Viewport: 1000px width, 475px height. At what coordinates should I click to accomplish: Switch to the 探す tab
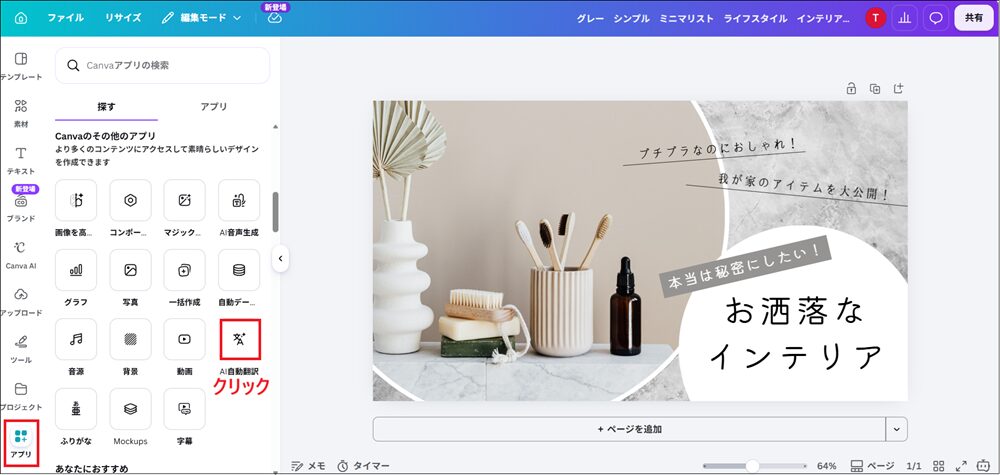pos(107,106)
